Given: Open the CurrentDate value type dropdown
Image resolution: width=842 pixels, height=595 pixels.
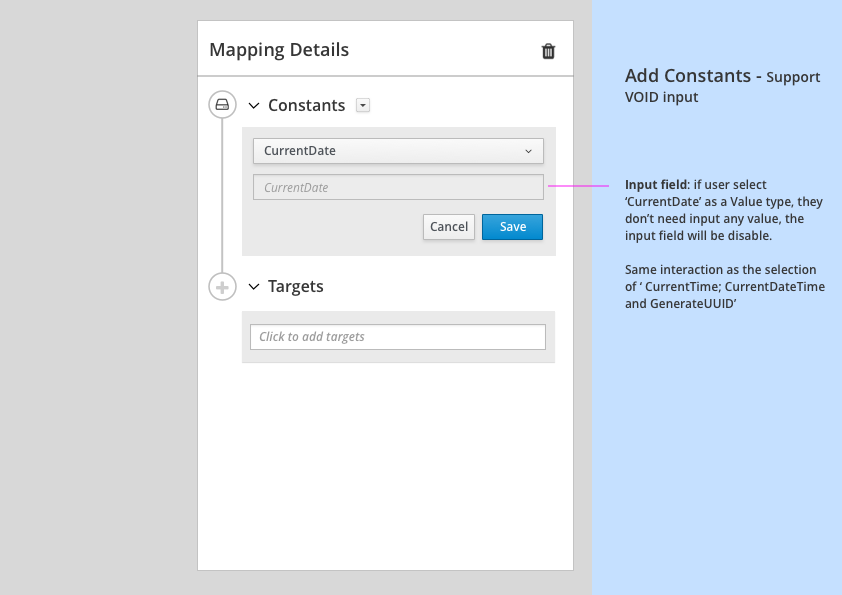Looking at the screenshot, I should click(398, 151).
